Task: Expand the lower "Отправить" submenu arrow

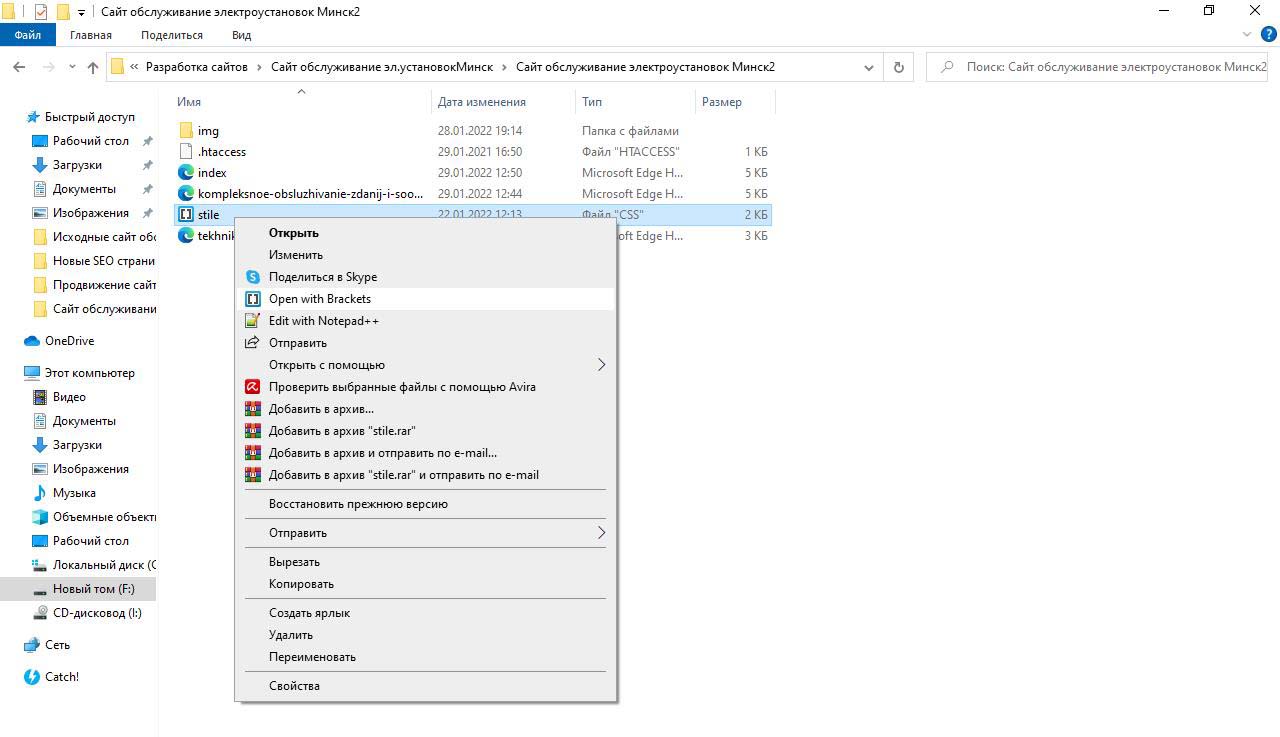Action: pyautogui.click(x=601, y=533)
